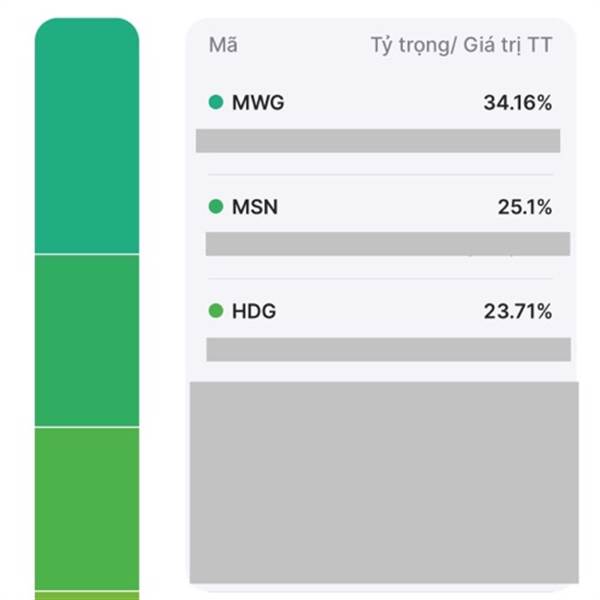Click the large gray block below HDG
The width and height of the screenshot is (600, 600).
tap(384, 482)
